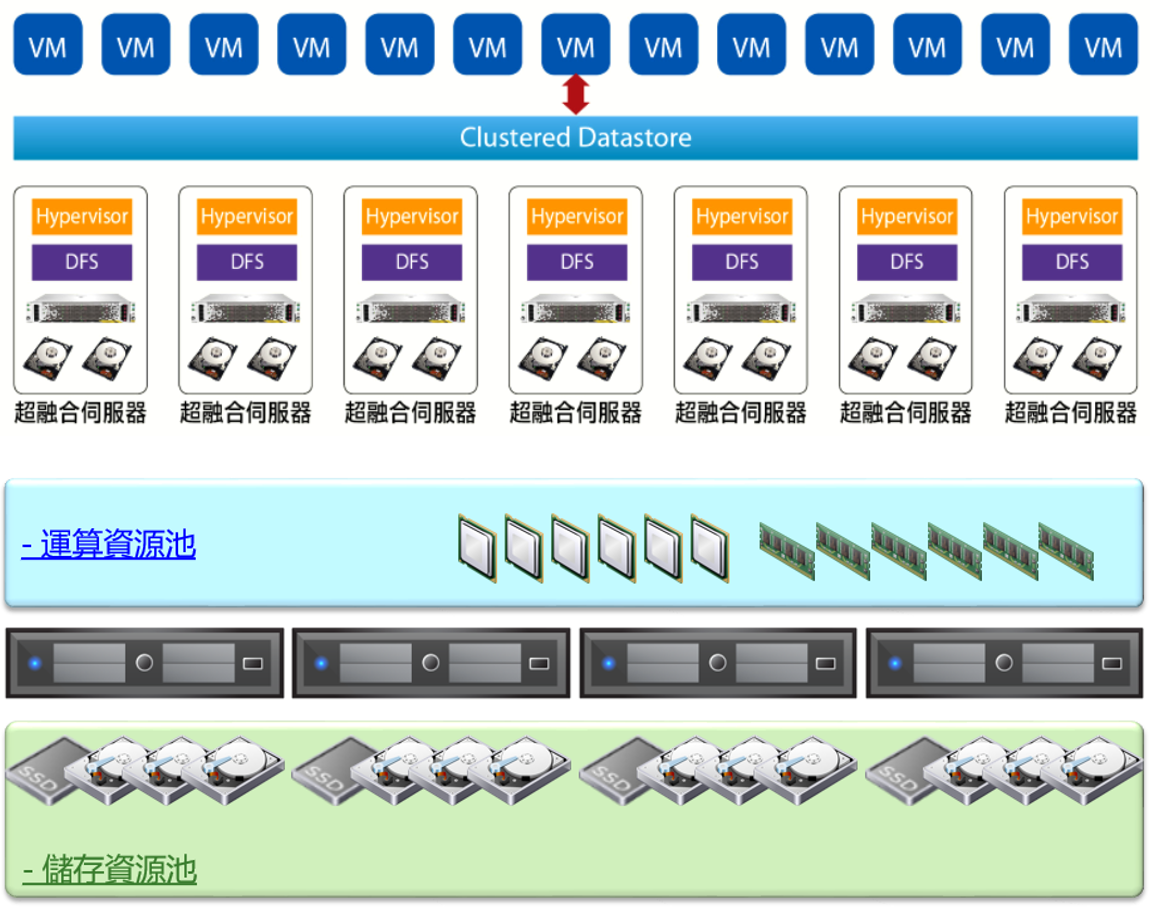Select the rightmost CPU chip icon
Screen dimensions: 1150x910
710,549
